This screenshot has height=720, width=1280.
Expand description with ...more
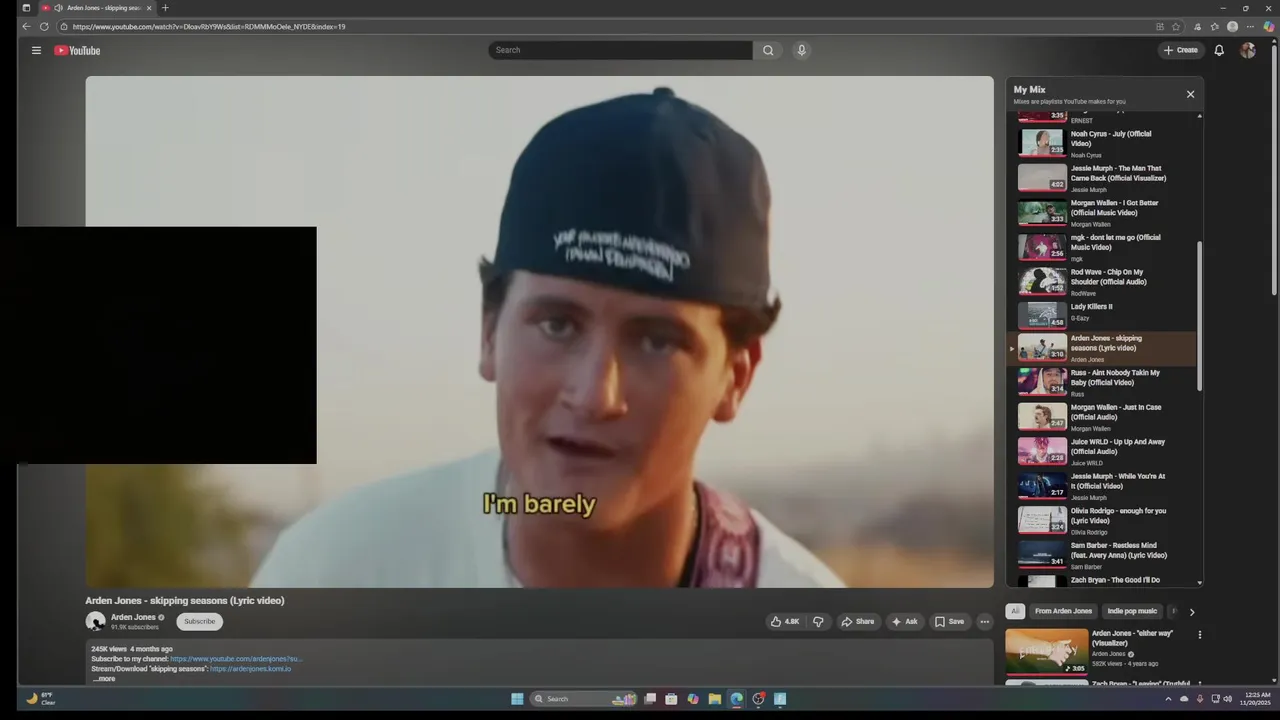tap(104, 679)
